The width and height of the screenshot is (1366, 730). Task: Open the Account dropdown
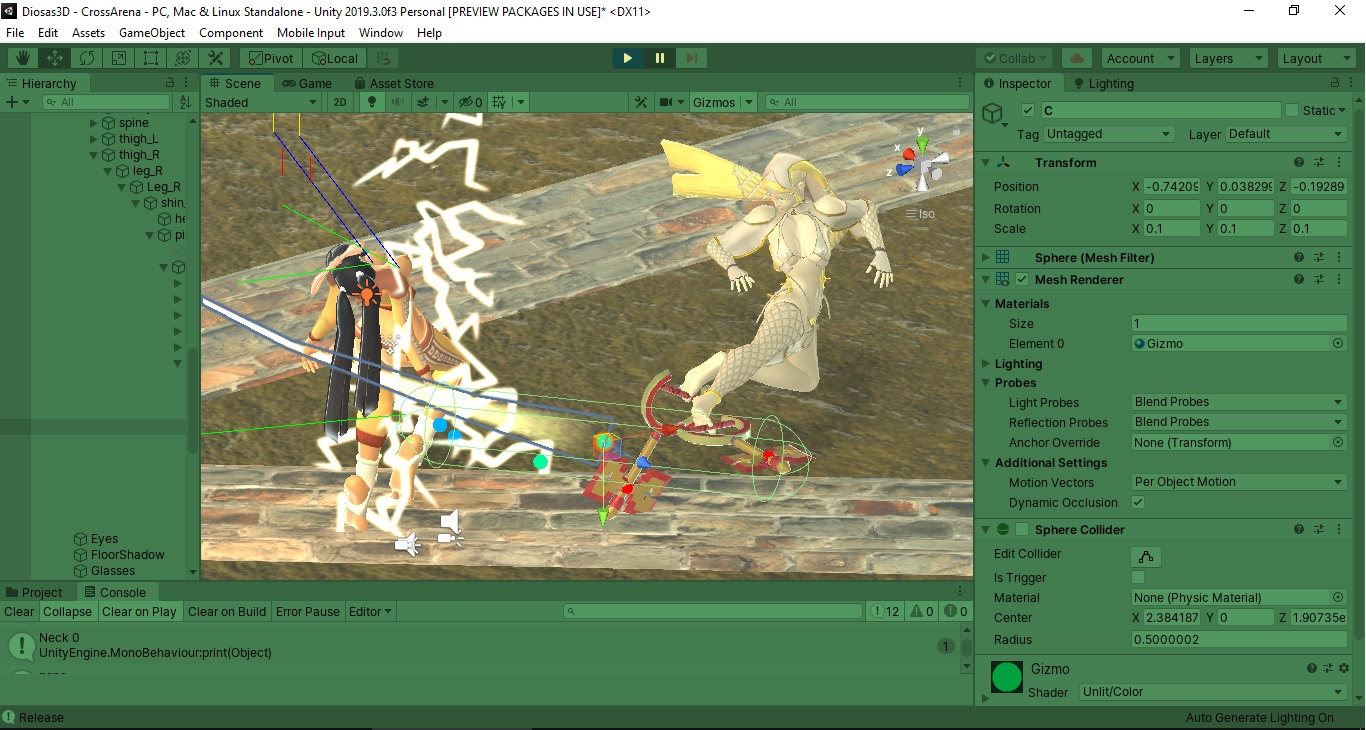click(1140, 58)
